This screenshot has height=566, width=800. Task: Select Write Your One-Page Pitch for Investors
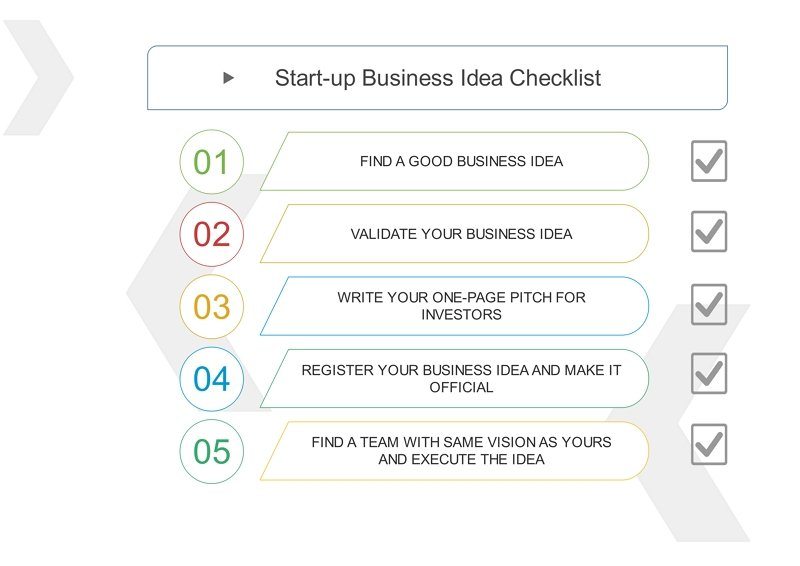pos(455,306)
